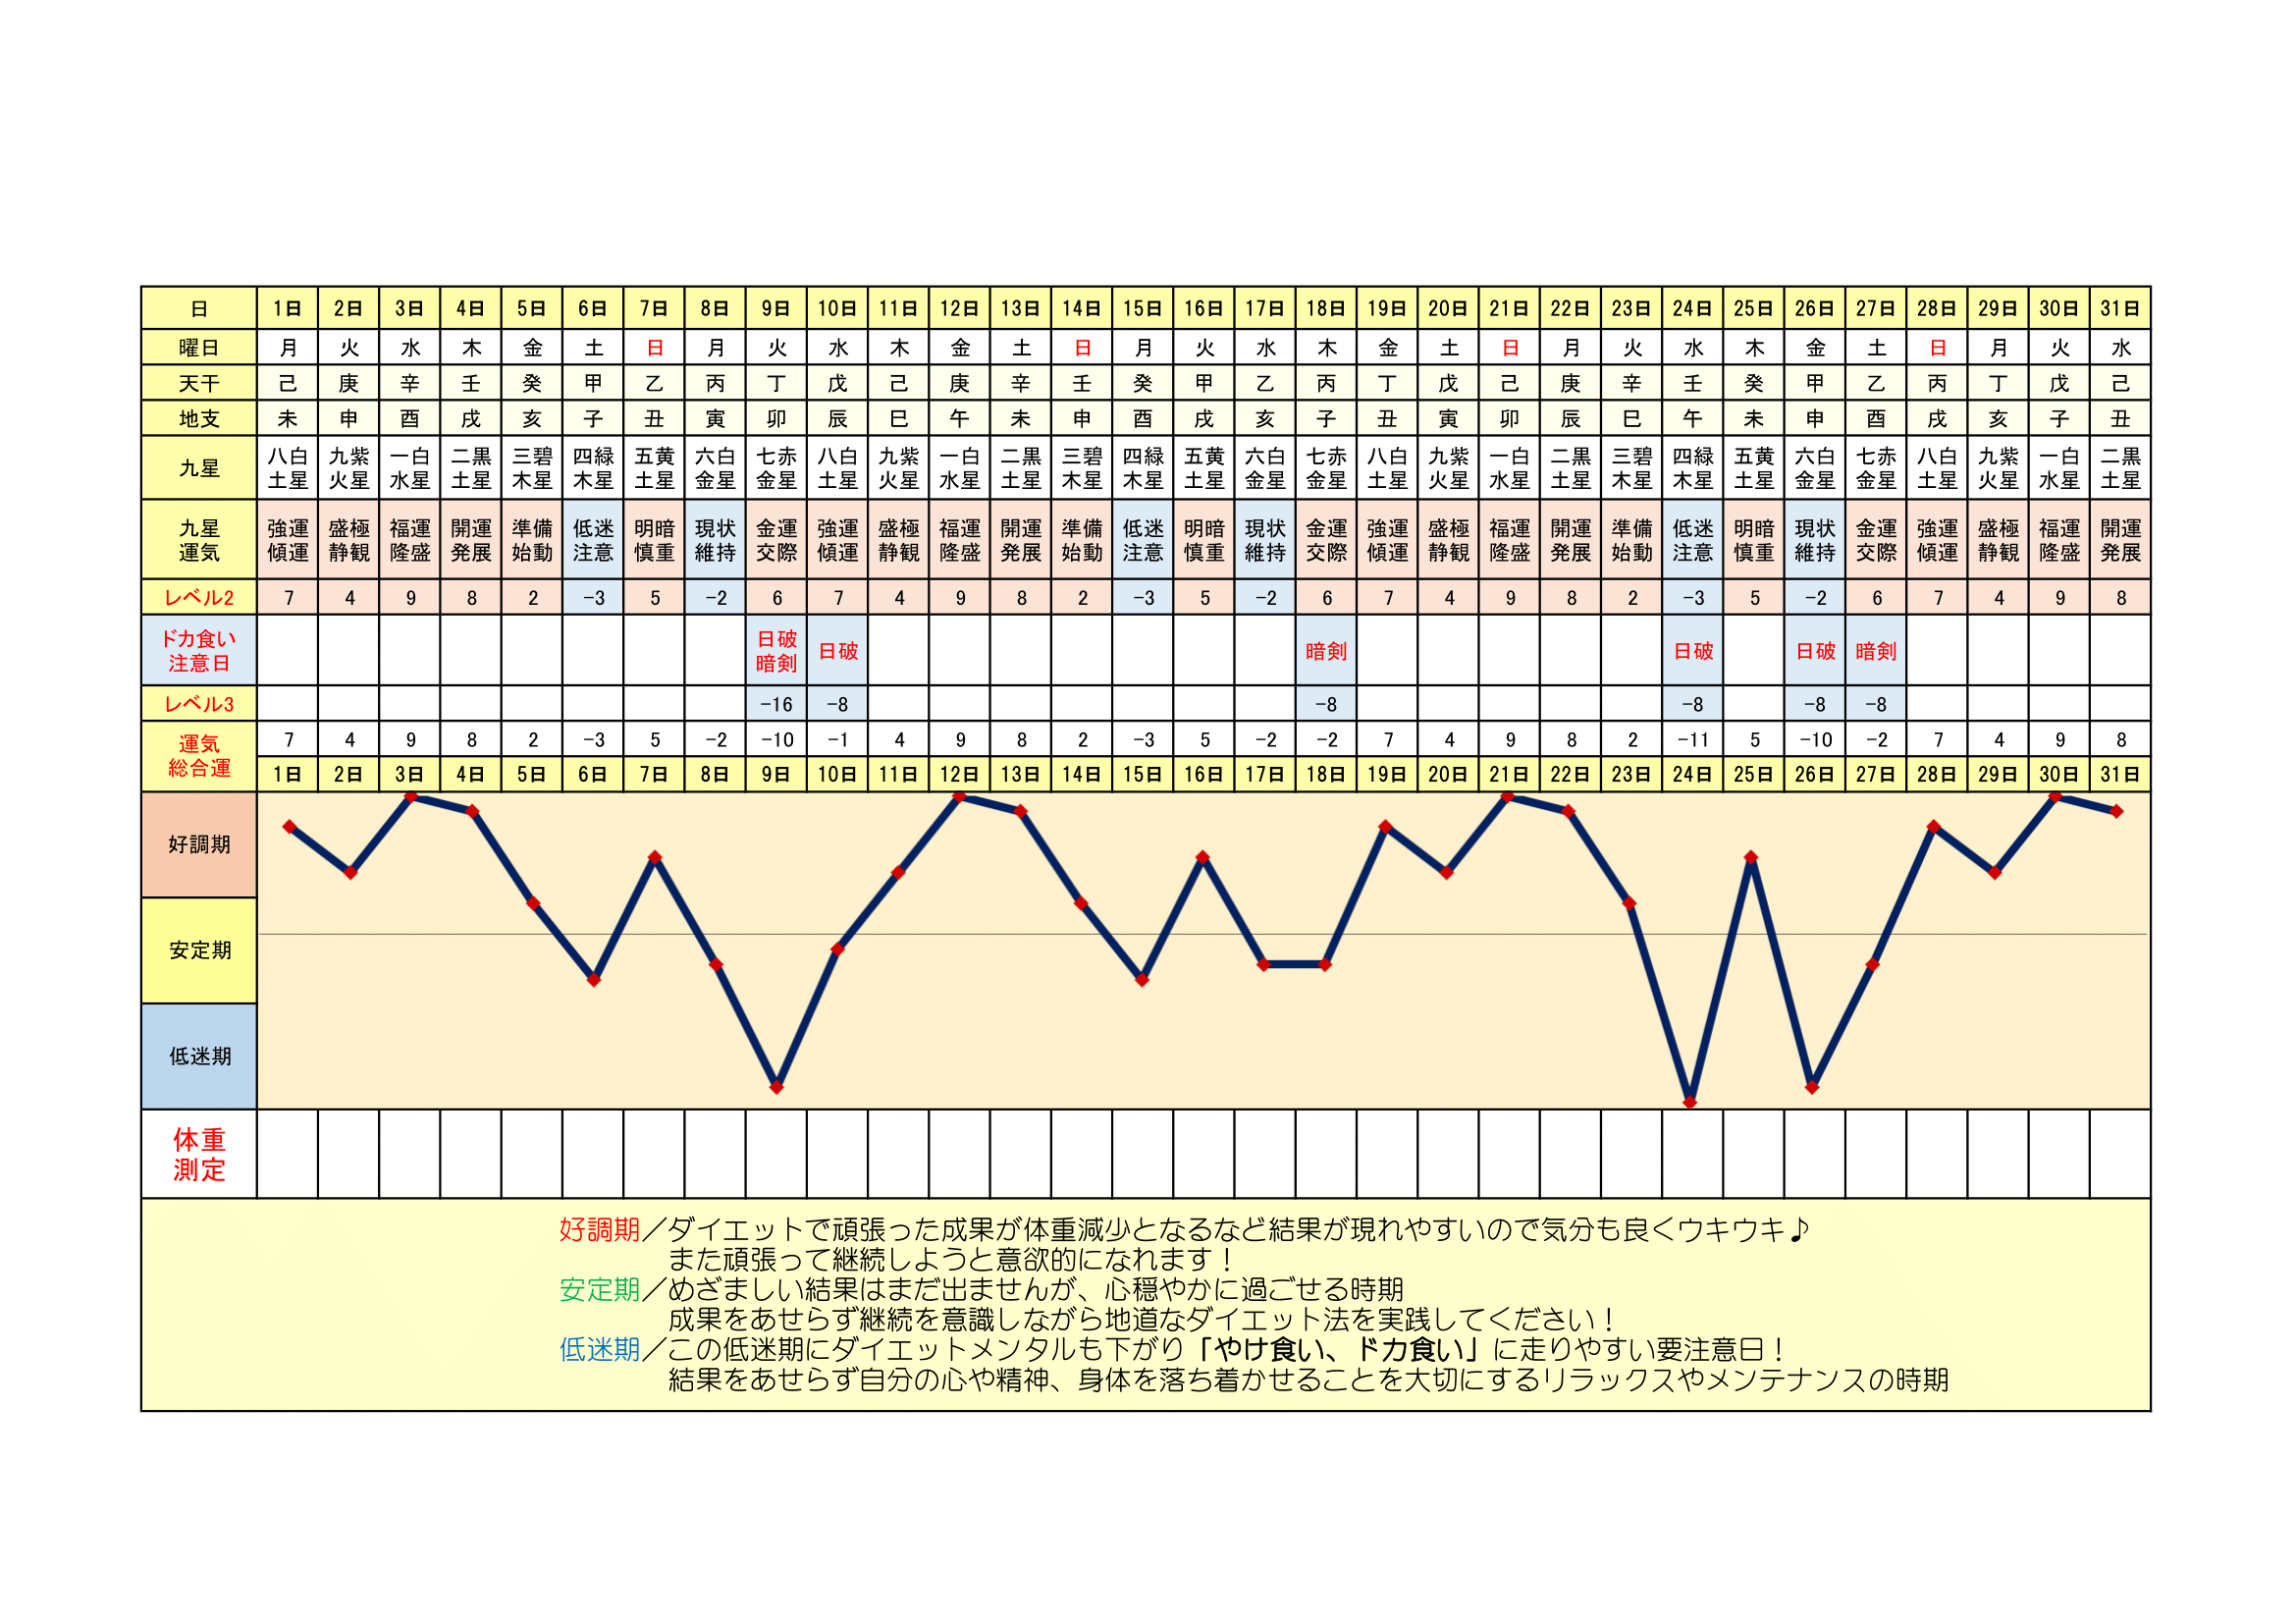Image resolution: width=2296 pixels, height=1624 pixels.
Task: Click empty weight box under 31日 column
Action: [x=2120, y=1154]
